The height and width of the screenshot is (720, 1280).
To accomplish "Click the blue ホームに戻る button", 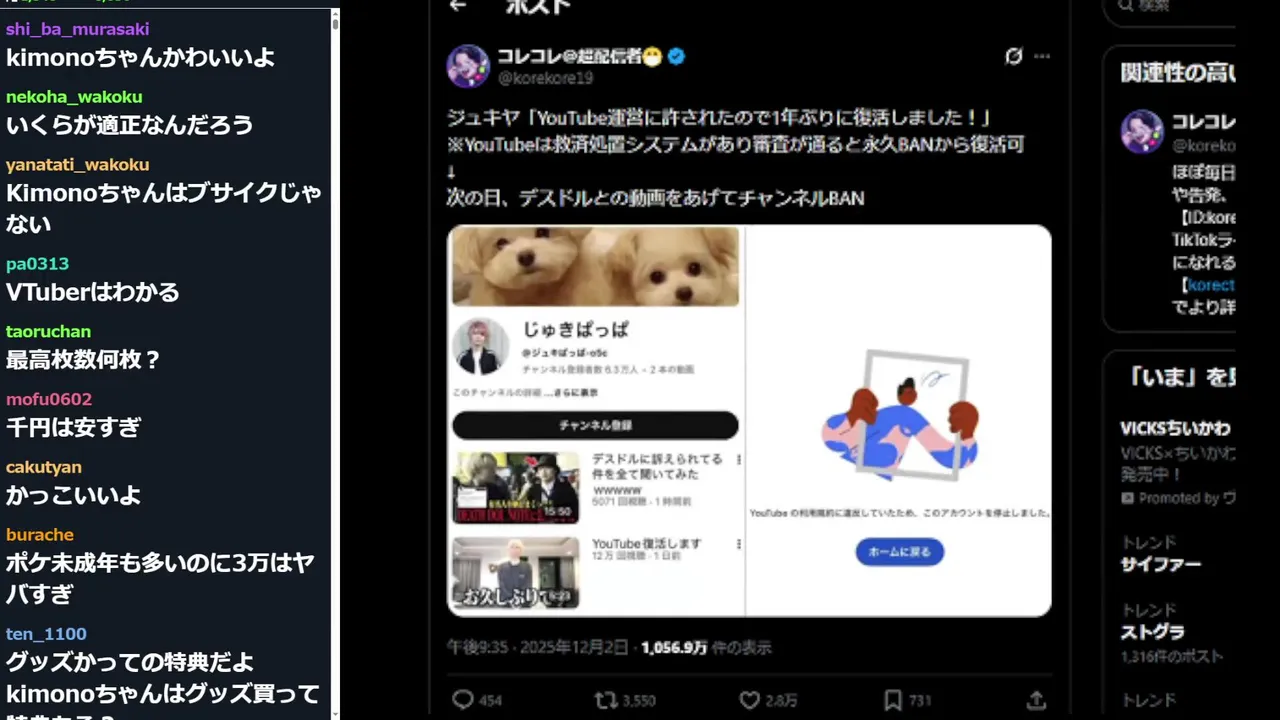I will point(899,551).
